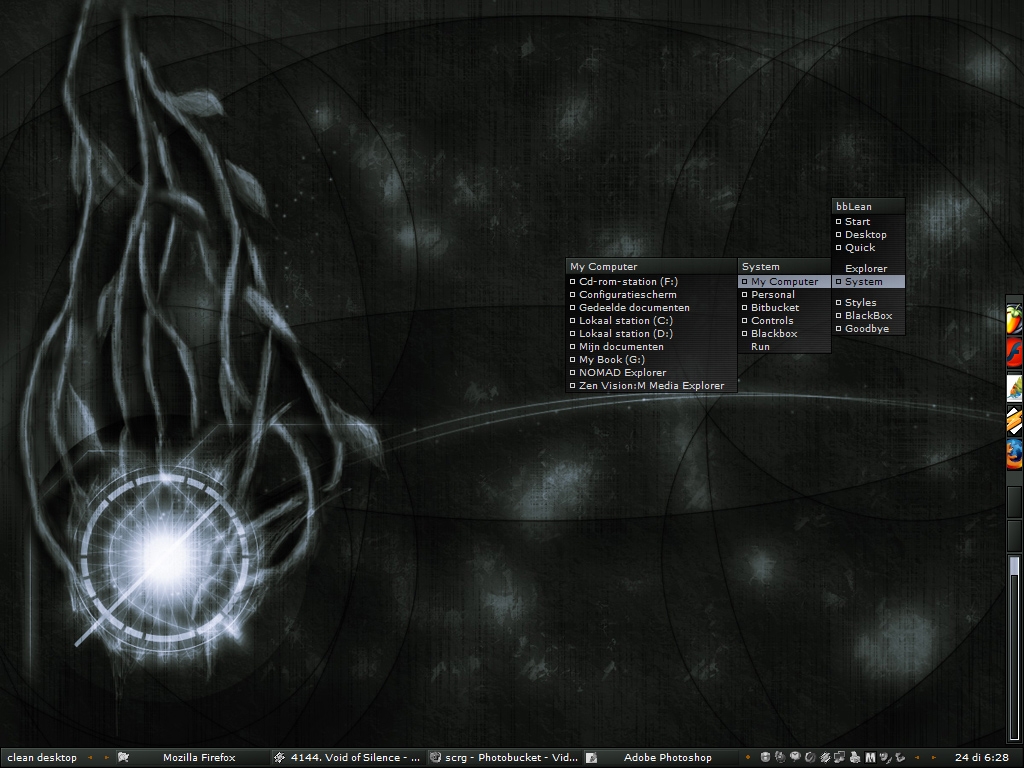Screen dimensions: 1024x768
Task: Click the 24 di 6:28 clock
Action: (x=982, y=758)
